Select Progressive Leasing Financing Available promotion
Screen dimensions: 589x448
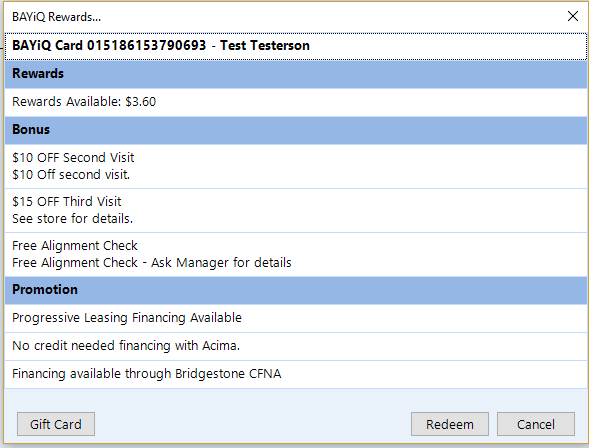(x=296, y=318)
